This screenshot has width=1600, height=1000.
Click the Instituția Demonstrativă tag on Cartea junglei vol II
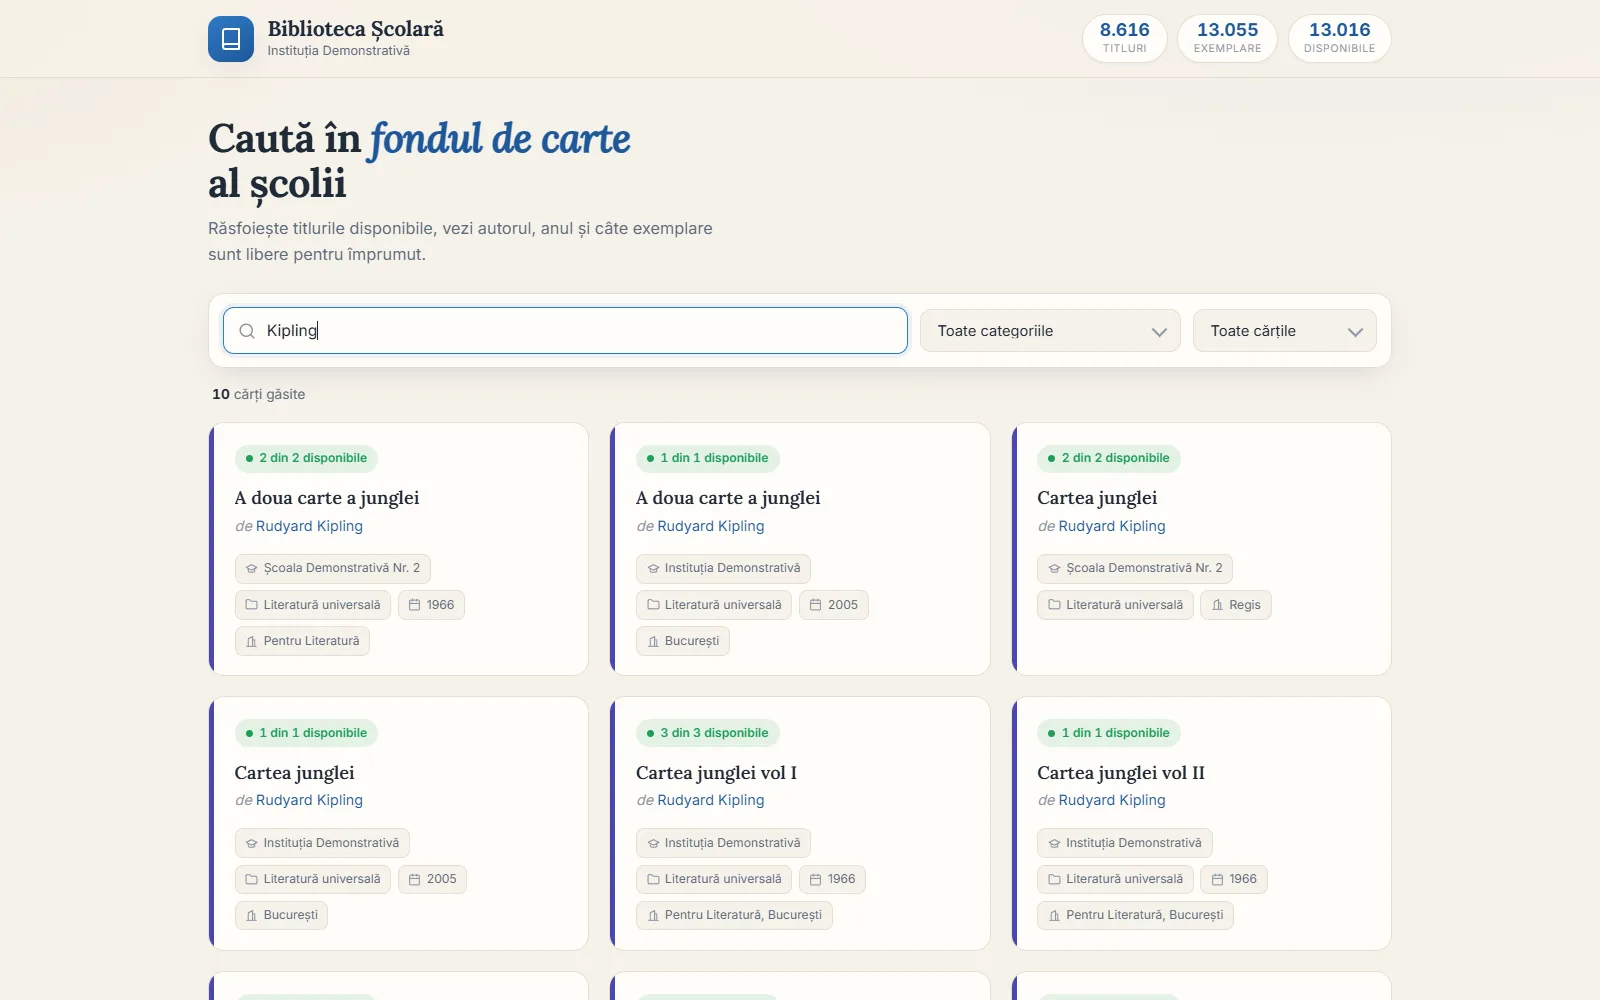coord(1124,843)
